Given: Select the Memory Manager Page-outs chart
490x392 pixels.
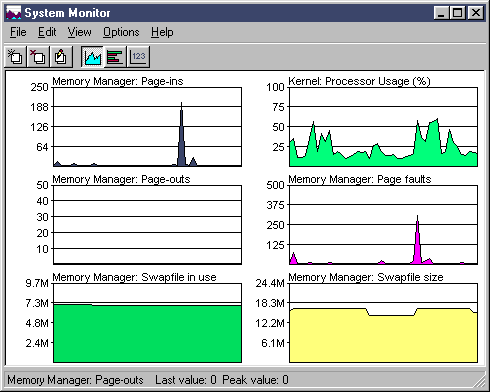Looking at the screenshot, I should (147, 225).
